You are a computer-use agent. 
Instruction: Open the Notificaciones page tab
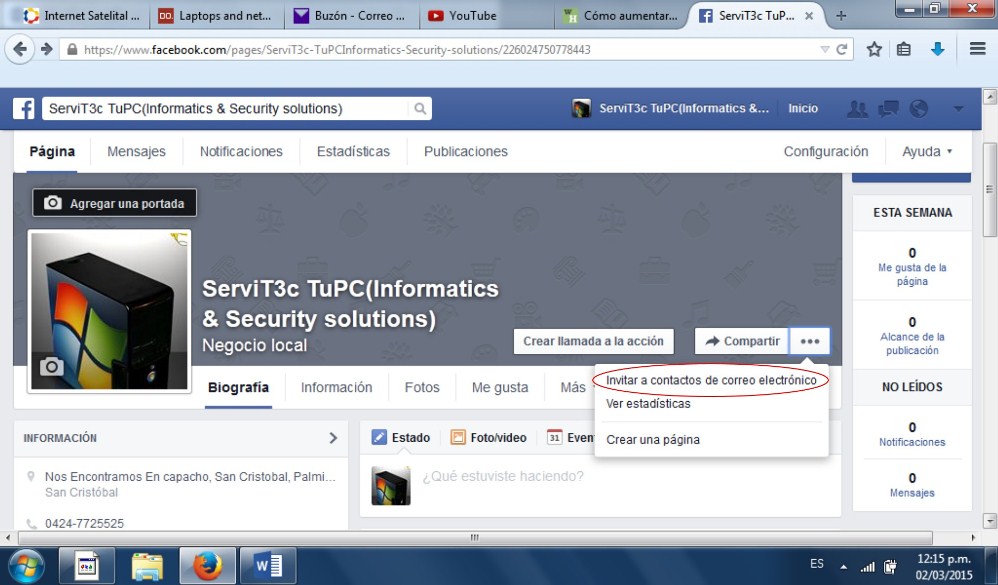(241, 152)
